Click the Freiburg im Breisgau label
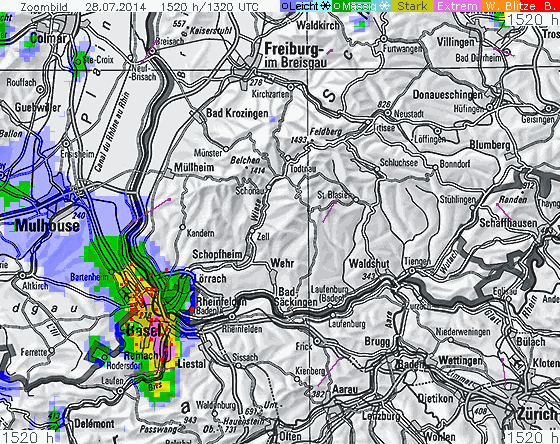Screen dimensions: 560x444 (295, 55)
